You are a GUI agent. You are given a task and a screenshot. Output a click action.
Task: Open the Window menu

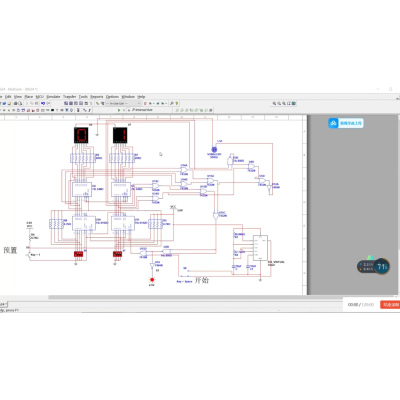coord(128,97)
